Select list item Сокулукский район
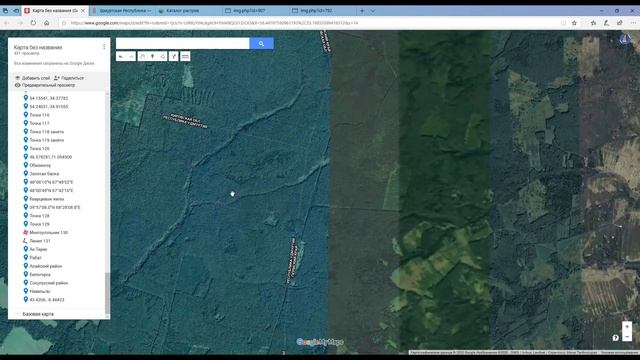Image resolution: width=640 pixels, height=360 pixels. click(x=49, y=283)
